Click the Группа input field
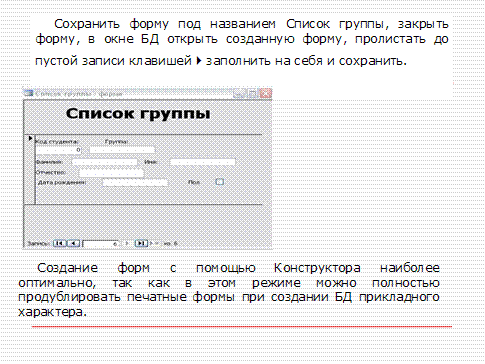 pos(122,150)
